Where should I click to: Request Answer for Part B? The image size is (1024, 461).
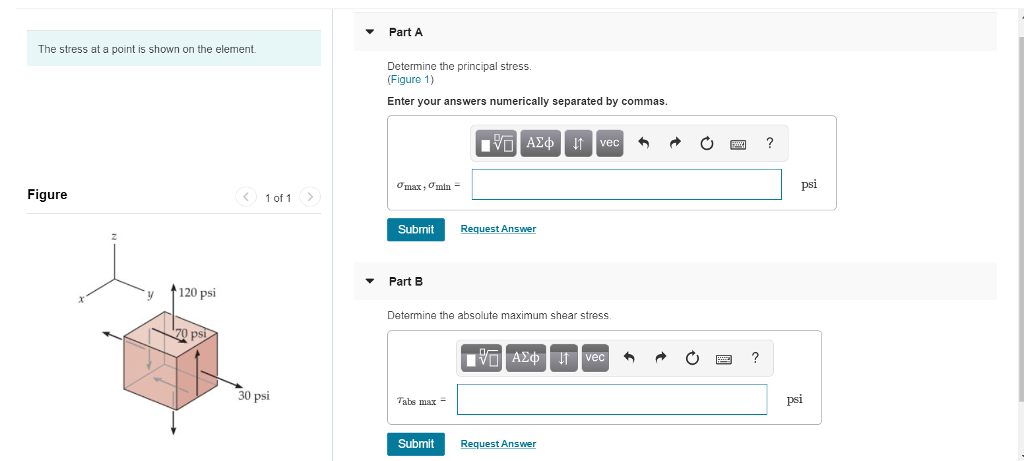click(x=498, y=443)
